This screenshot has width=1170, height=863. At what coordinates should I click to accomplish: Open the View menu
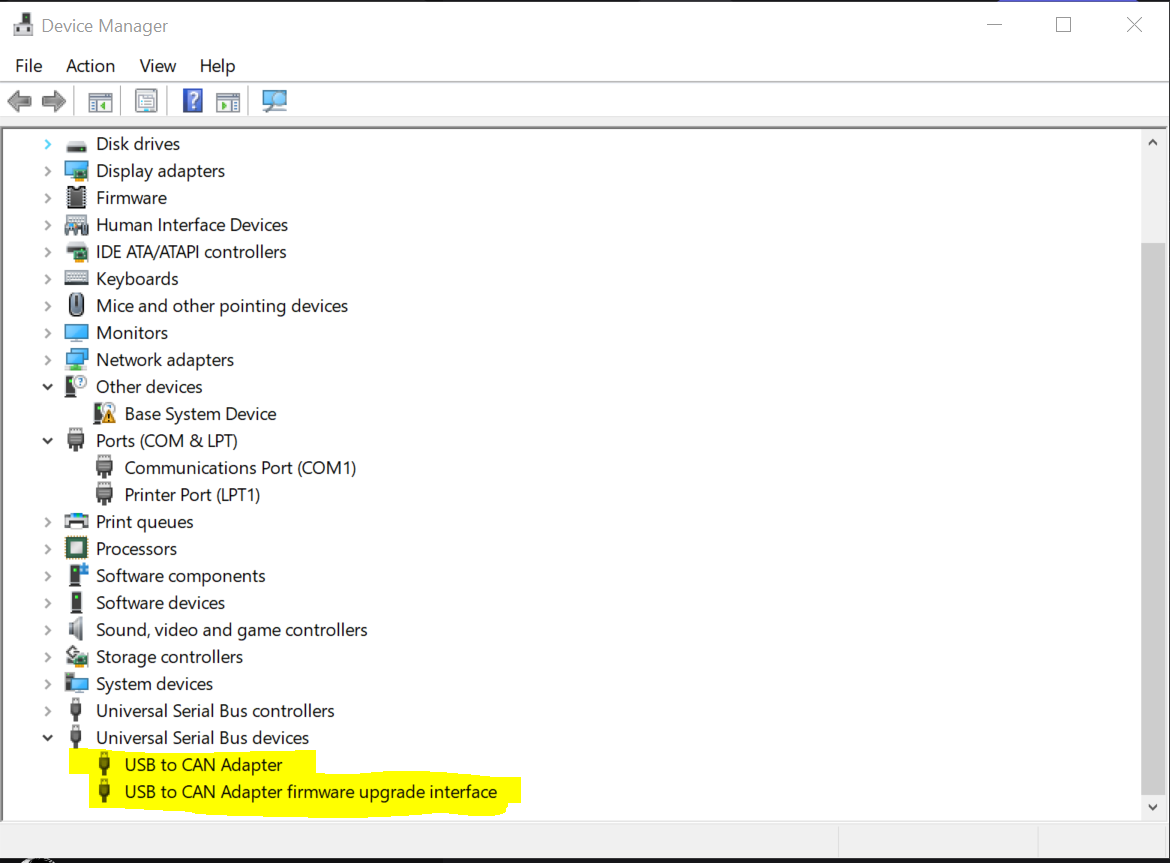158,66
